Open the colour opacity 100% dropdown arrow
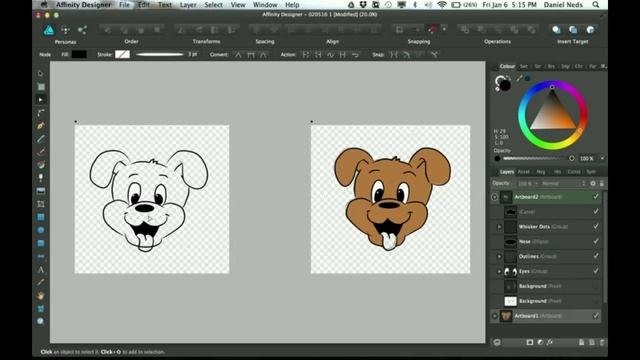Viewport: 640px width, 360px height. pos(602,158)
